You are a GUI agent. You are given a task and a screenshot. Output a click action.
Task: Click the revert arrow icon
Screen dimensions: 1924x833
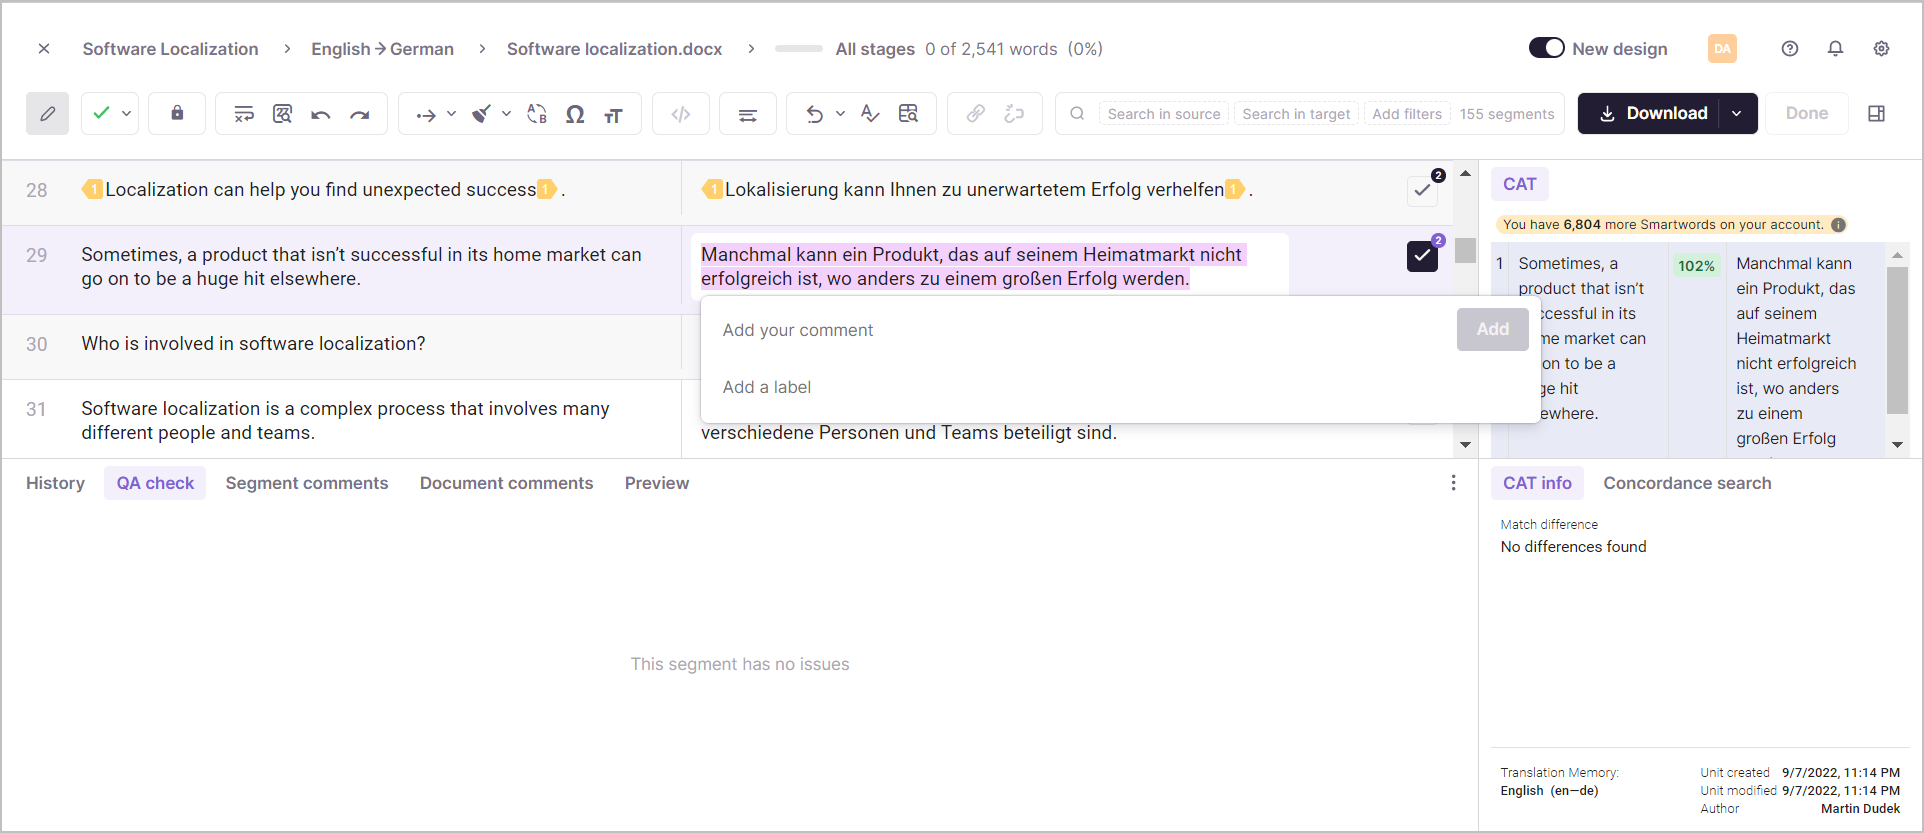click(815, 114)
